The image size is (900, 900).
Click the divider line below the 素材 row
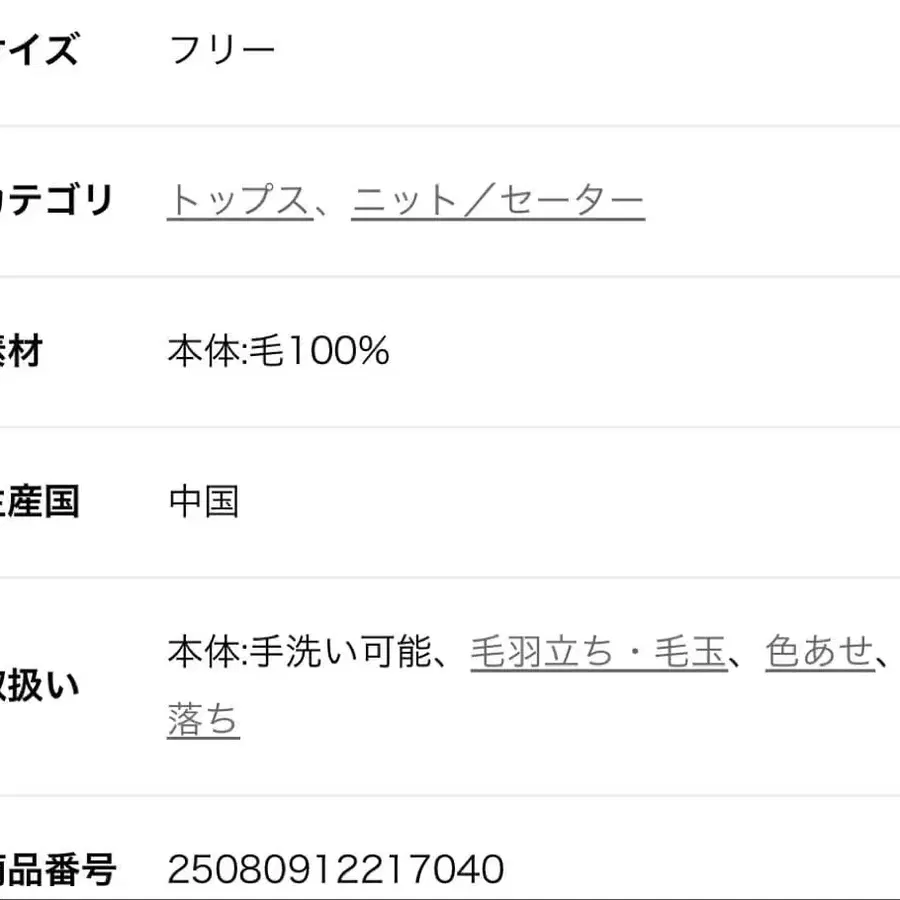450,427
